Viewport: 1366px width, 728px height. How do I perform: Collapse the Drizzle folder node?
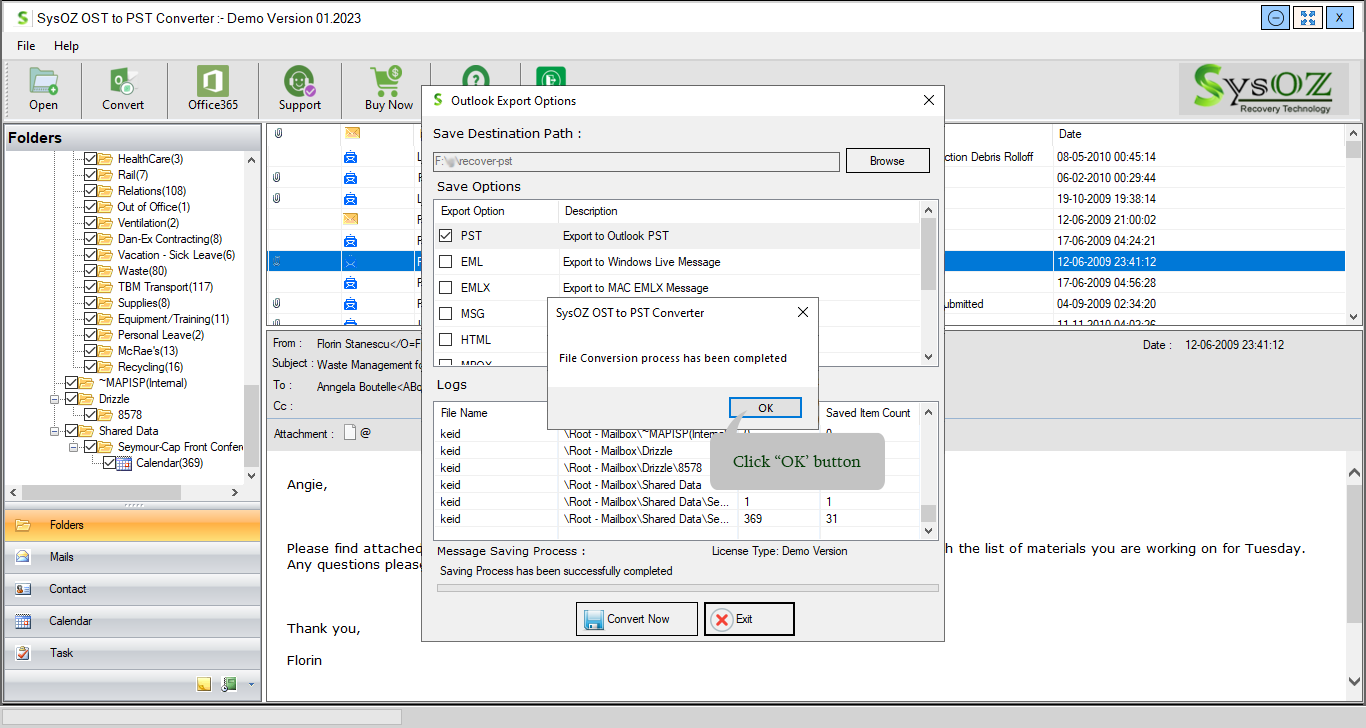pos(56,399)
